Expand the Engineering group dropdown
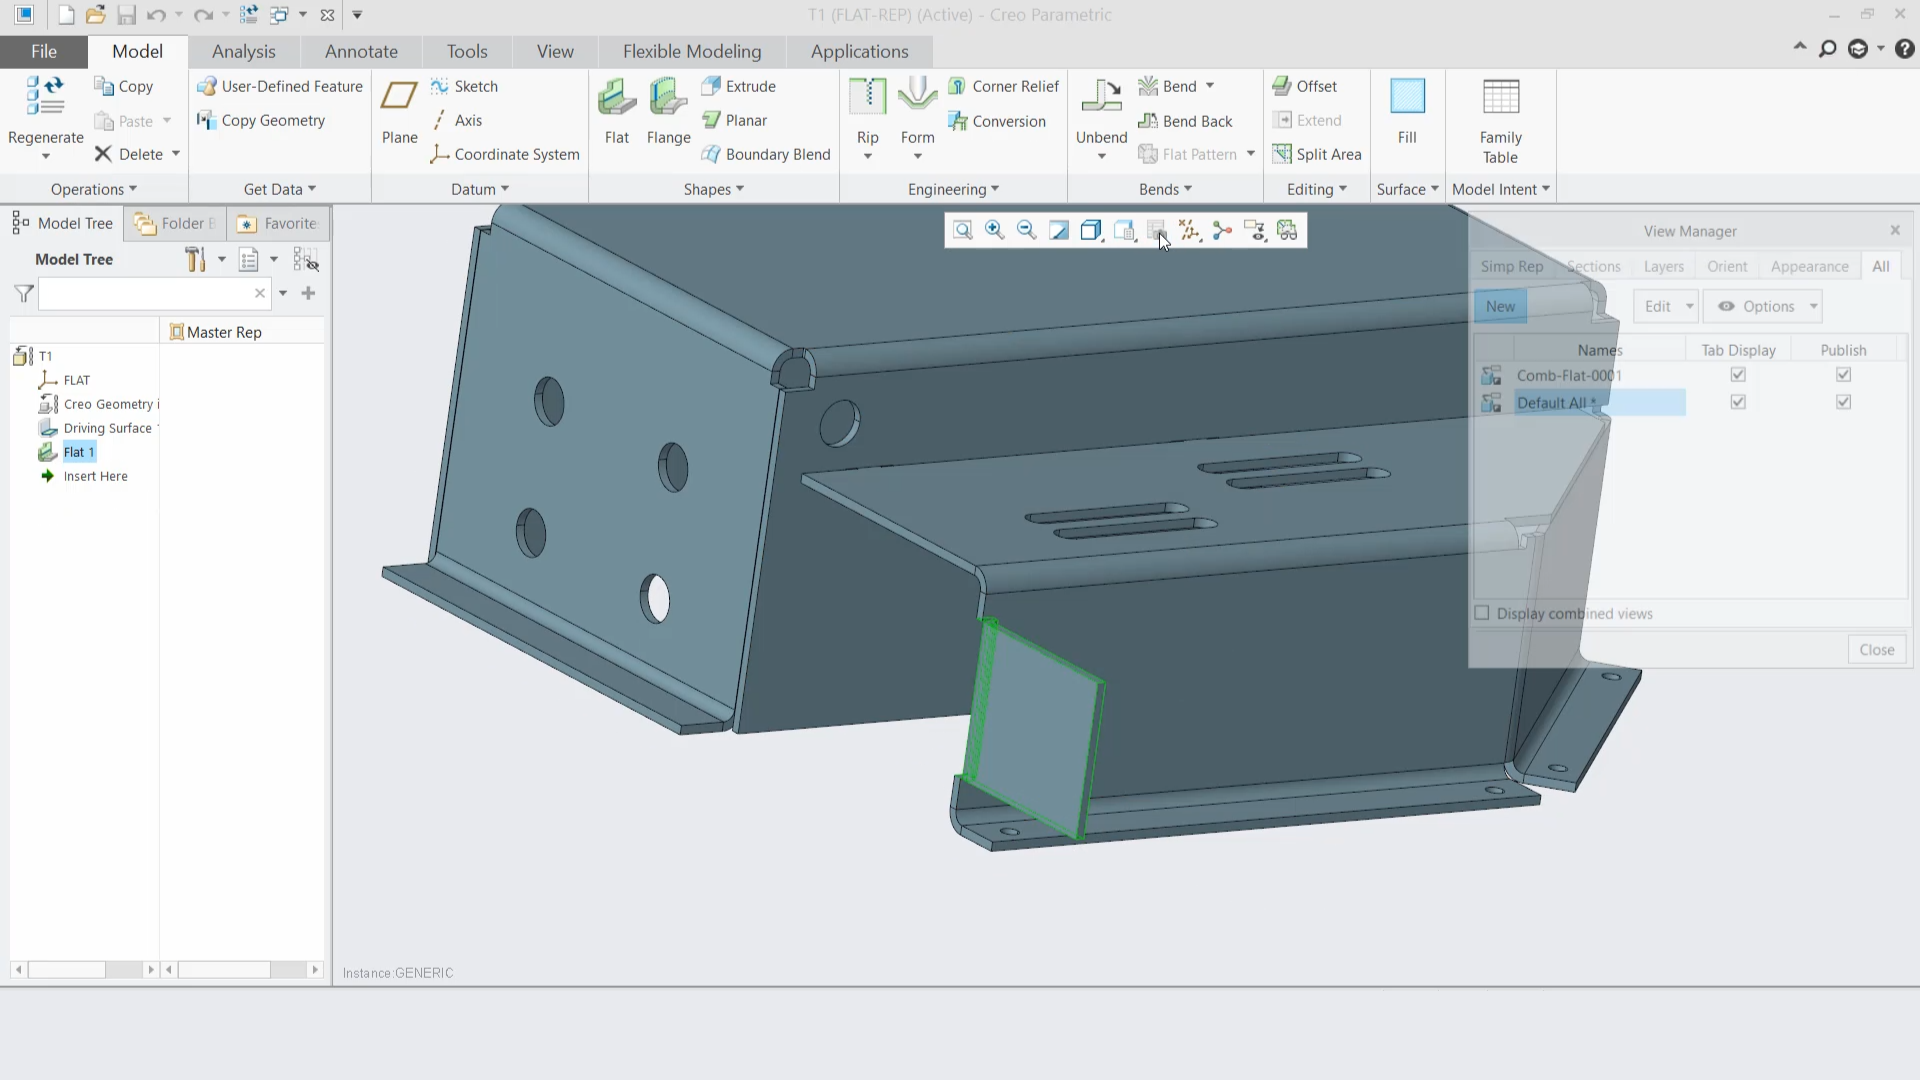This screenshot has height=1080, width=1920. point(954,189)
